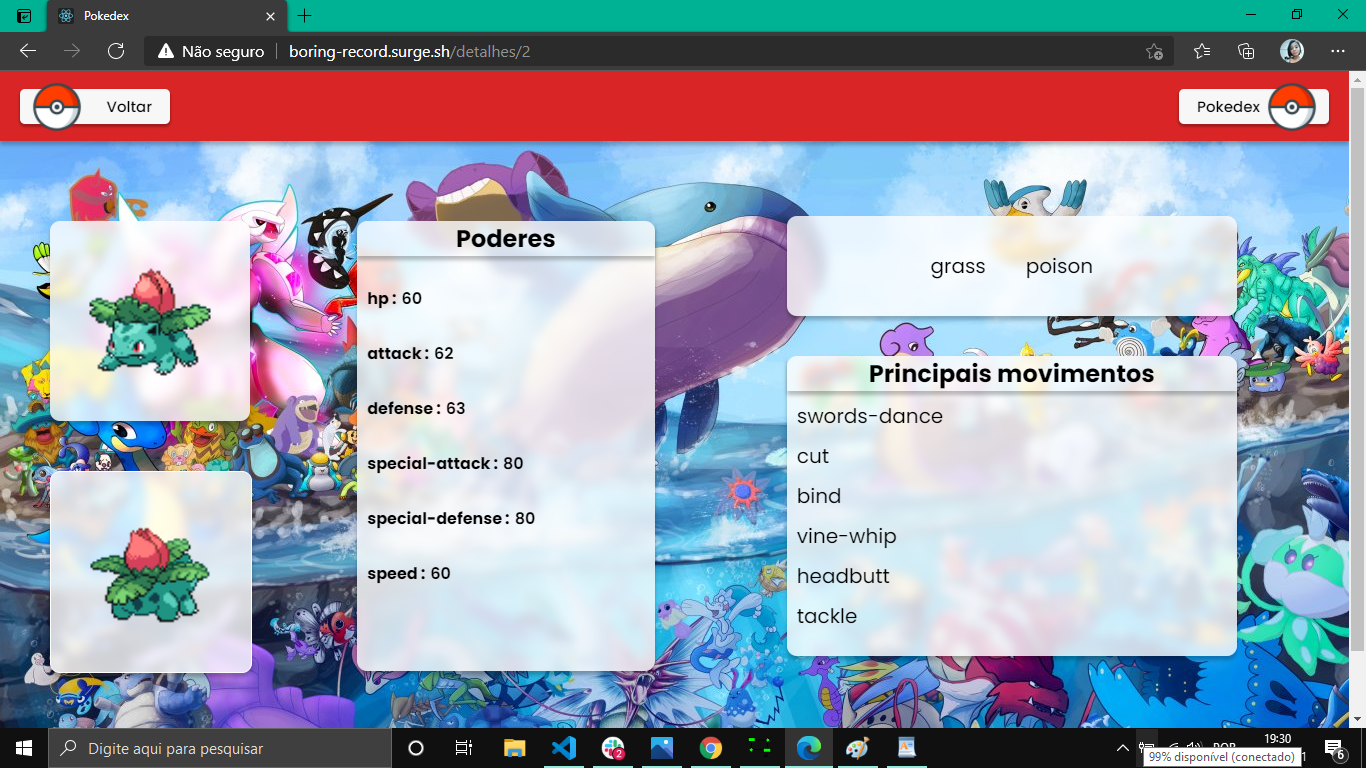Click the Pokeball icon beside Voltar
1366x768 pixels.
58,106
